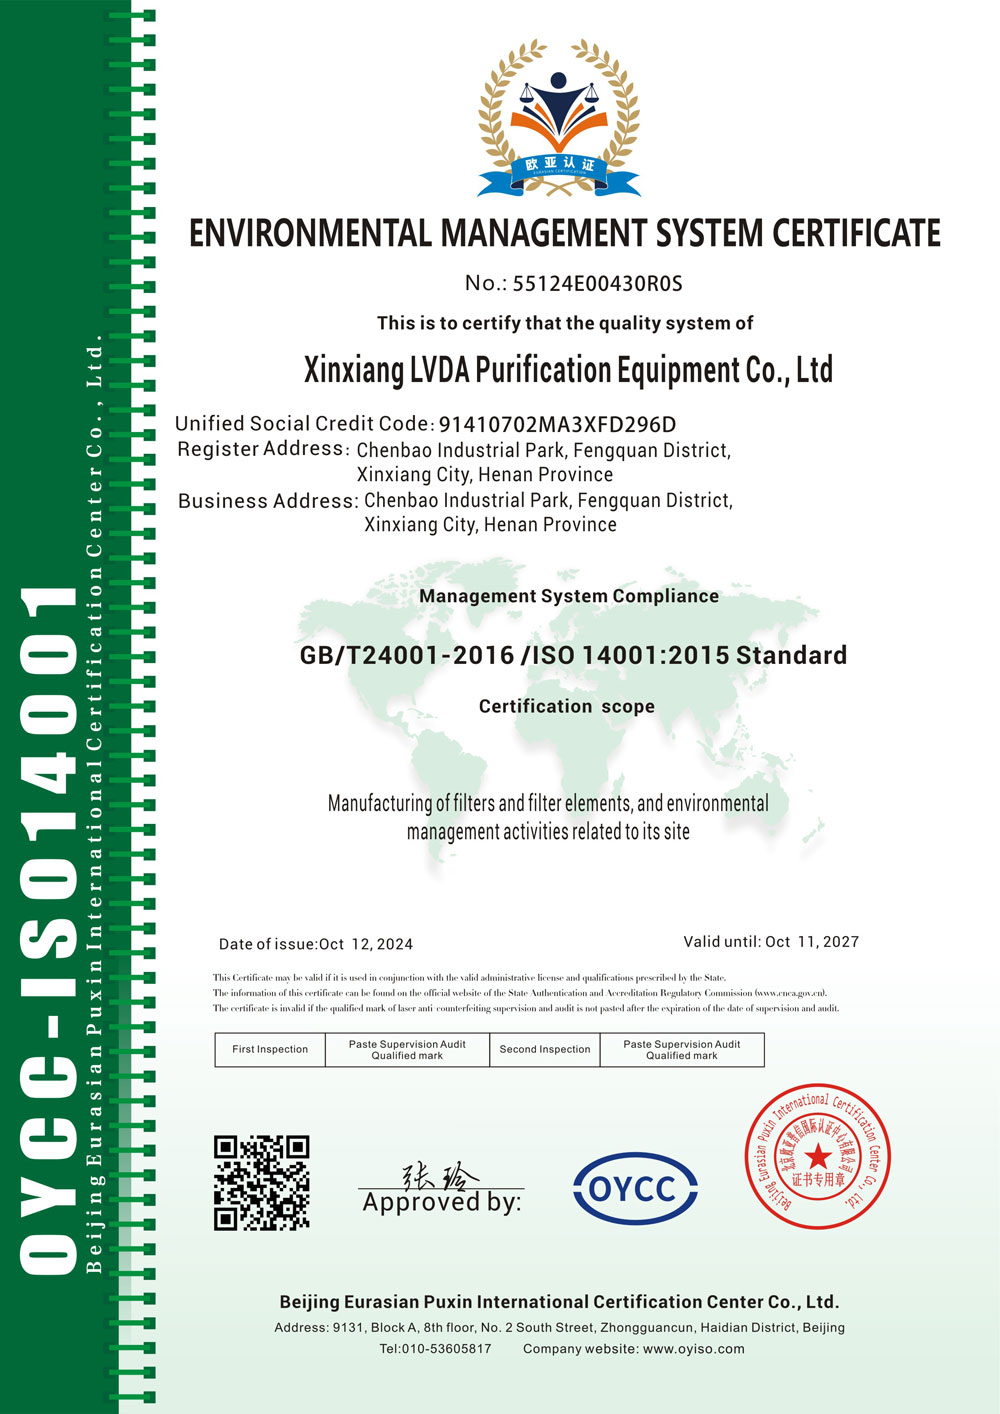Select the footer address line with Zhongguancun
This screenshot has height=1414, width=1000.
pyautogui.click(x=560, y=1328)
